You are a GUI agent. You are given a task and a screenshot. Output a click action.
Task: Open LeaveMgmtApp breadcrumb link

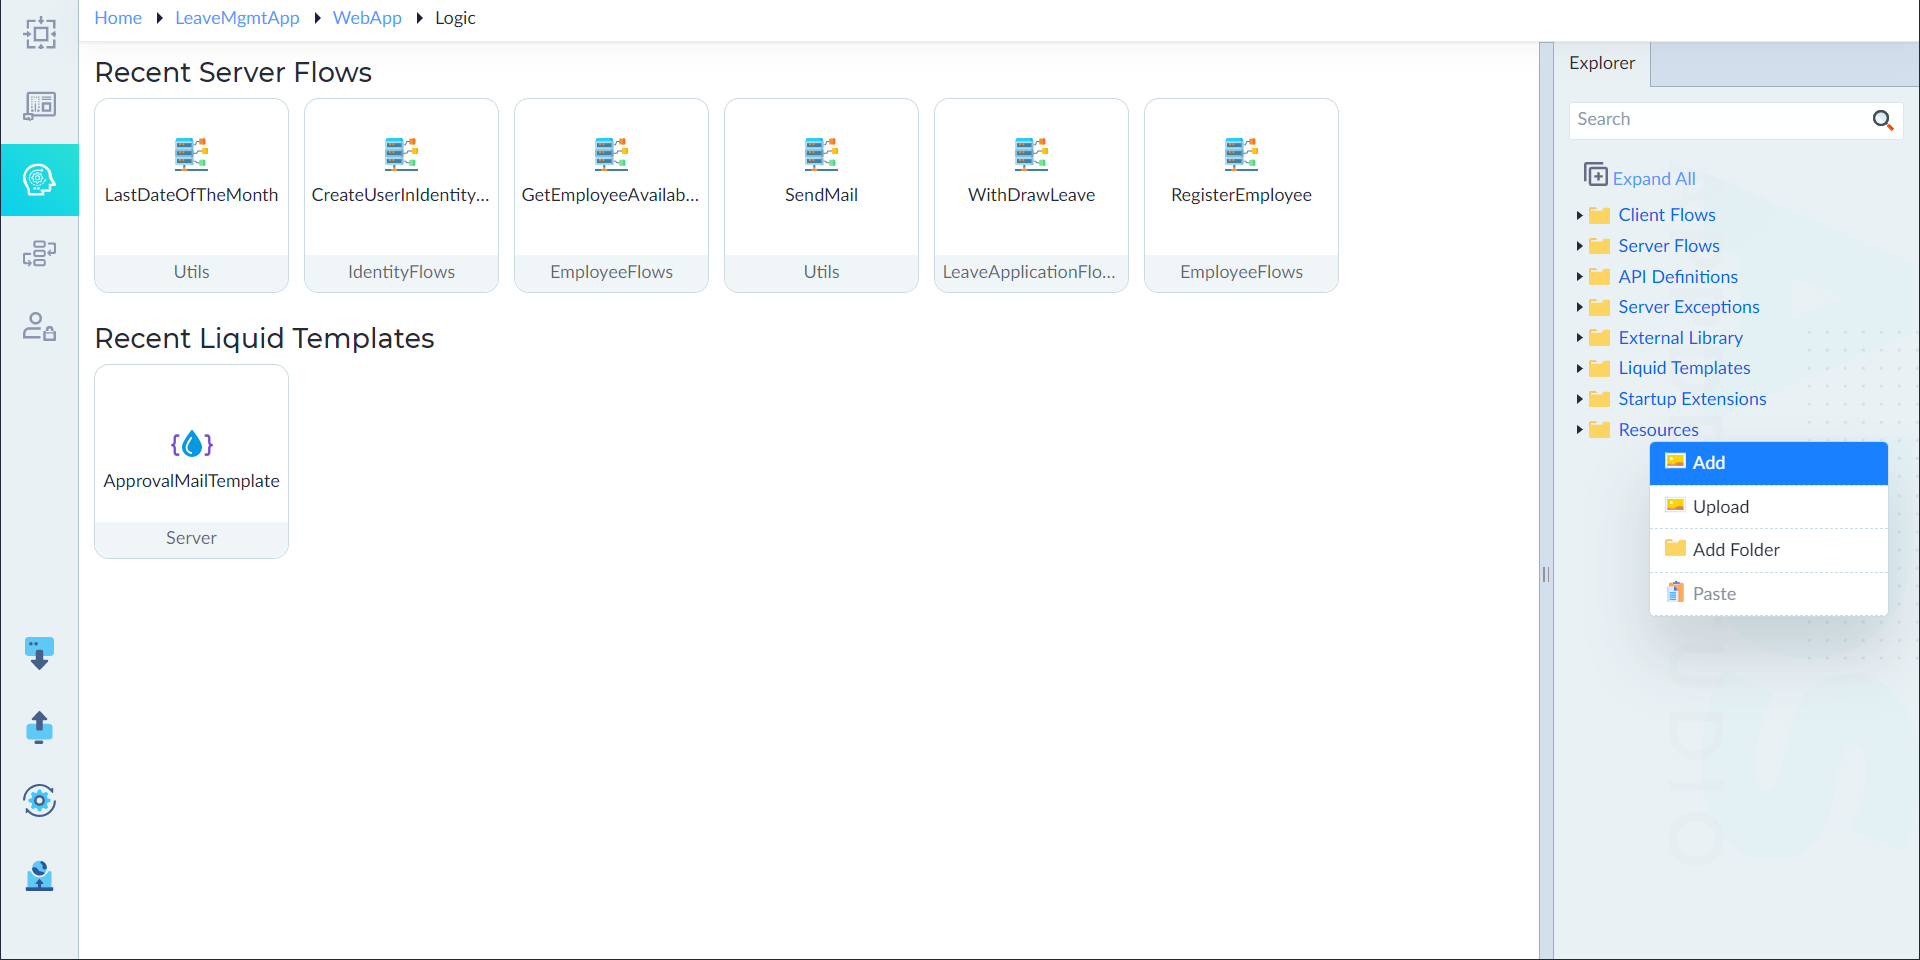coord(237,18)
